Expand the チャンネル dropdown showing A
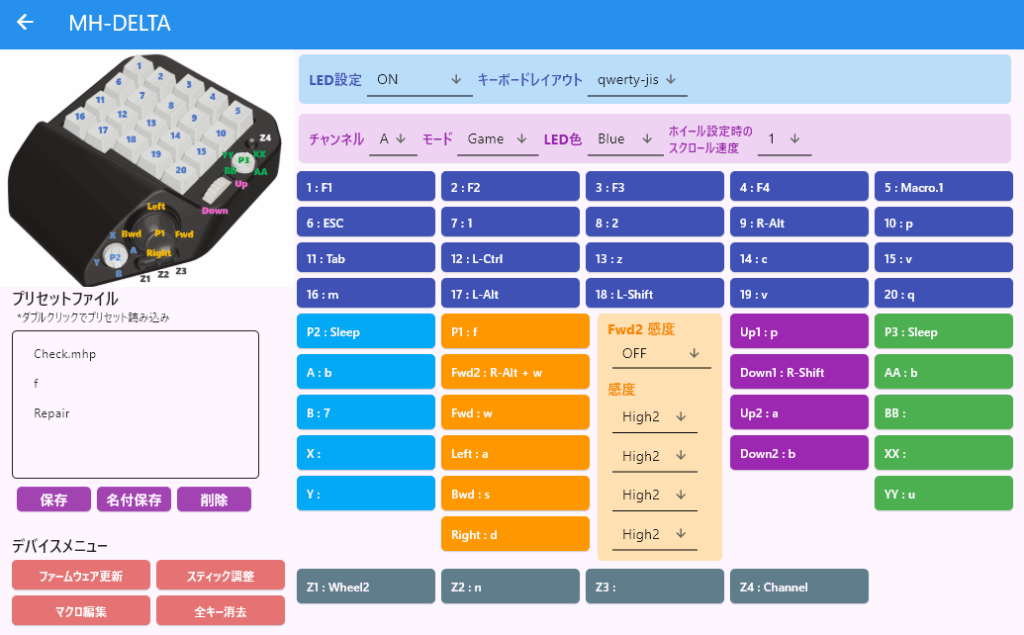Viewport: 1024px width, 635px height. tap(394, 139)
